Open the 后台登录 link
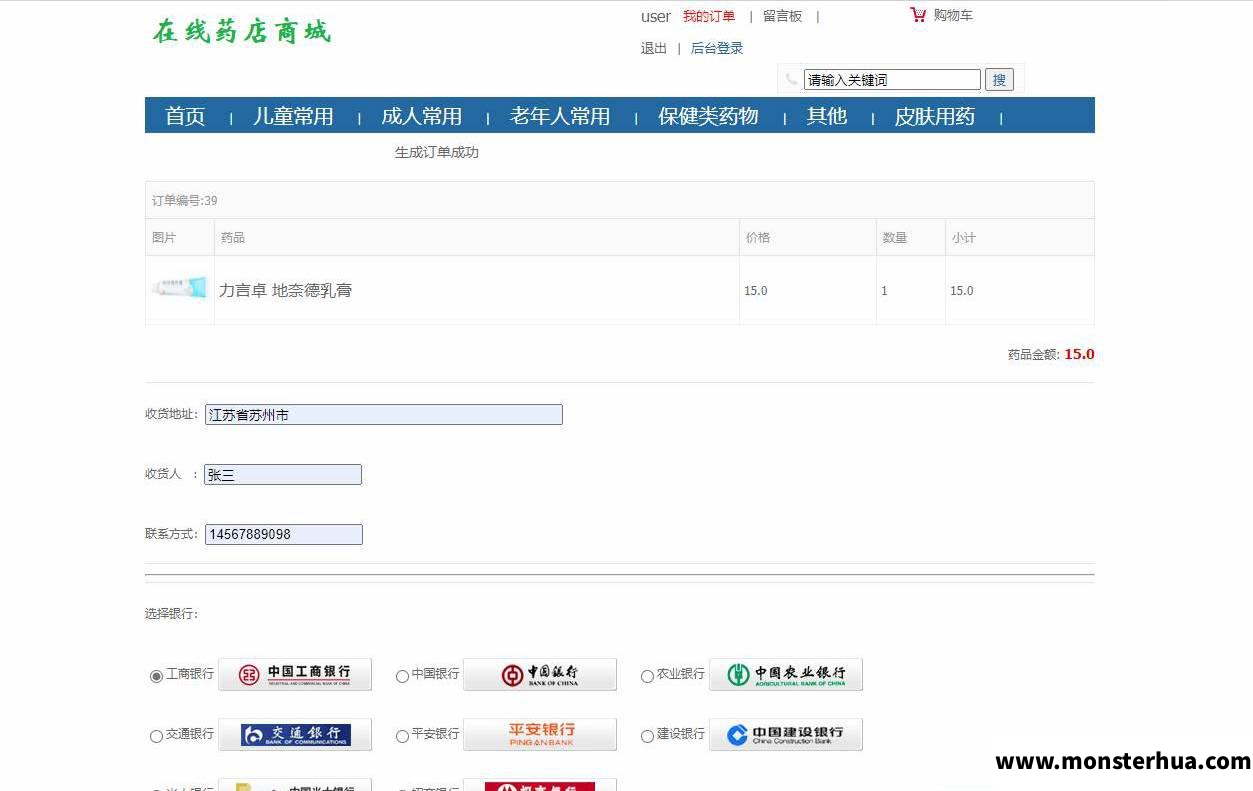 (717, 48)
